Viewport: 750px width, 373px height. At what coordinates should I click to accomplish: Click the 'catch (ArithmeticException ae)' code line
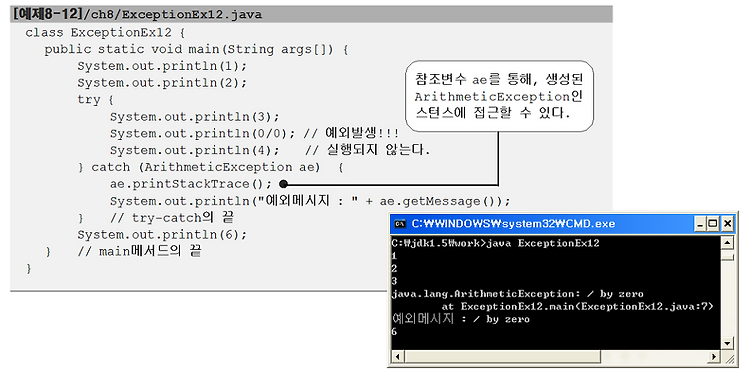210,167
